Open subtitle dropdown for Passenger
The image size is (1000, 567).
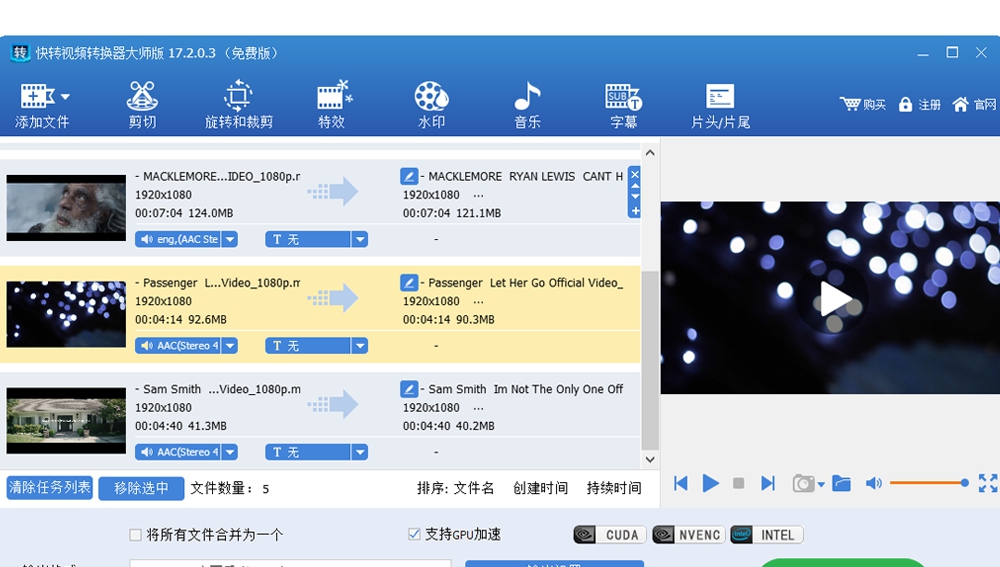coord(360,346)
